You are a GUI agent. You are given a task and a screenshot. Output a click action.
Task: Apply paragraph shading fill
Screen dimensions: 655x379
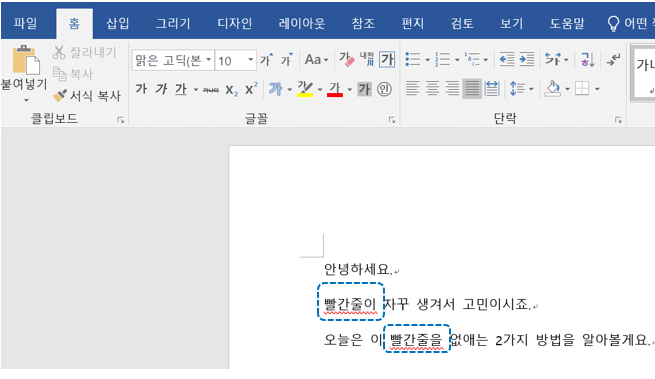[x=553, y=89]
